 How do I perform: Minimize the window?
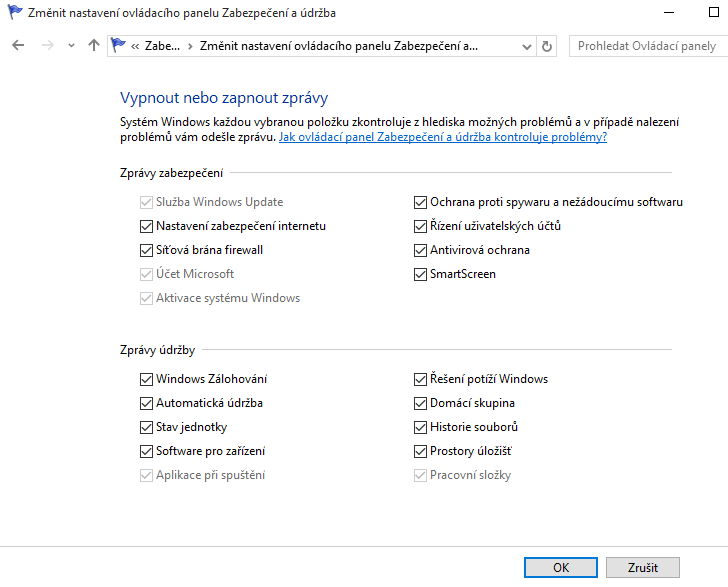tap(669, 13)
